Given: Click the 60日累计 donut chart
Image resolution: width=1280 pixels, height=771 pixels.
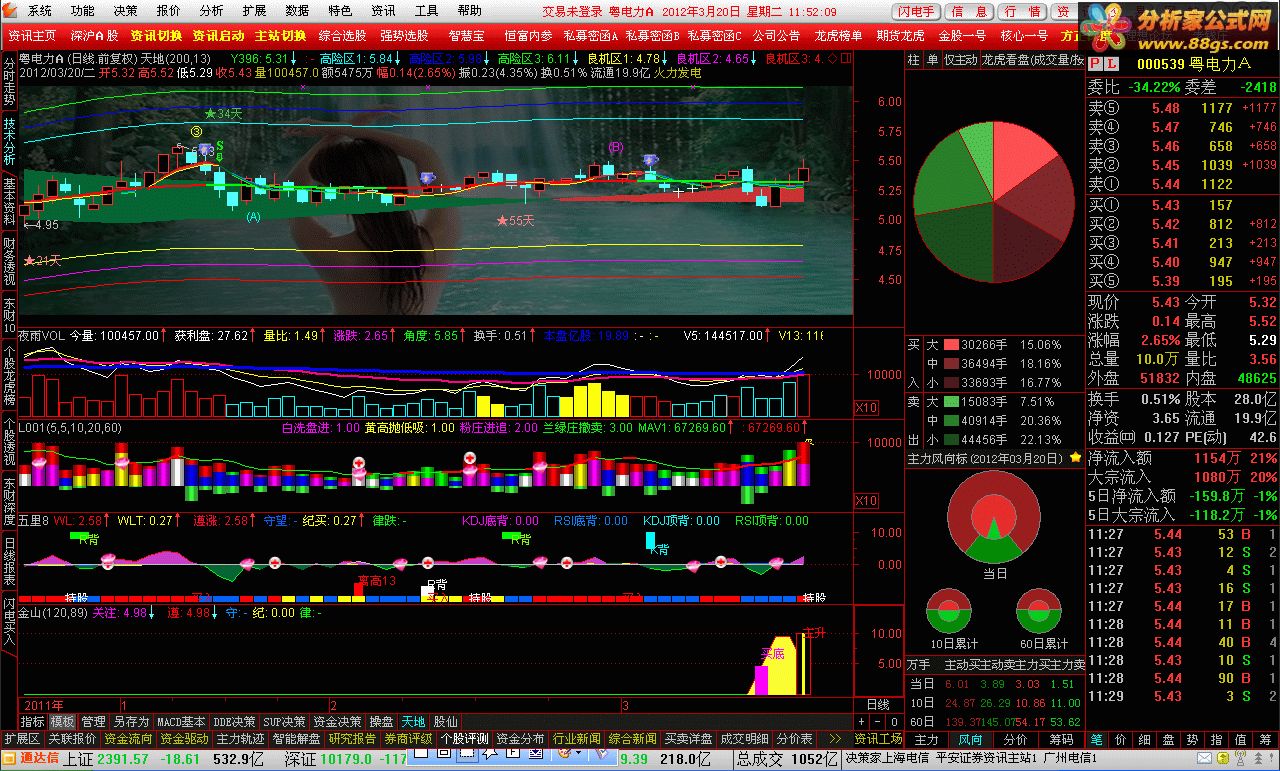Looking at the screenshot, I should (1039, 612).
